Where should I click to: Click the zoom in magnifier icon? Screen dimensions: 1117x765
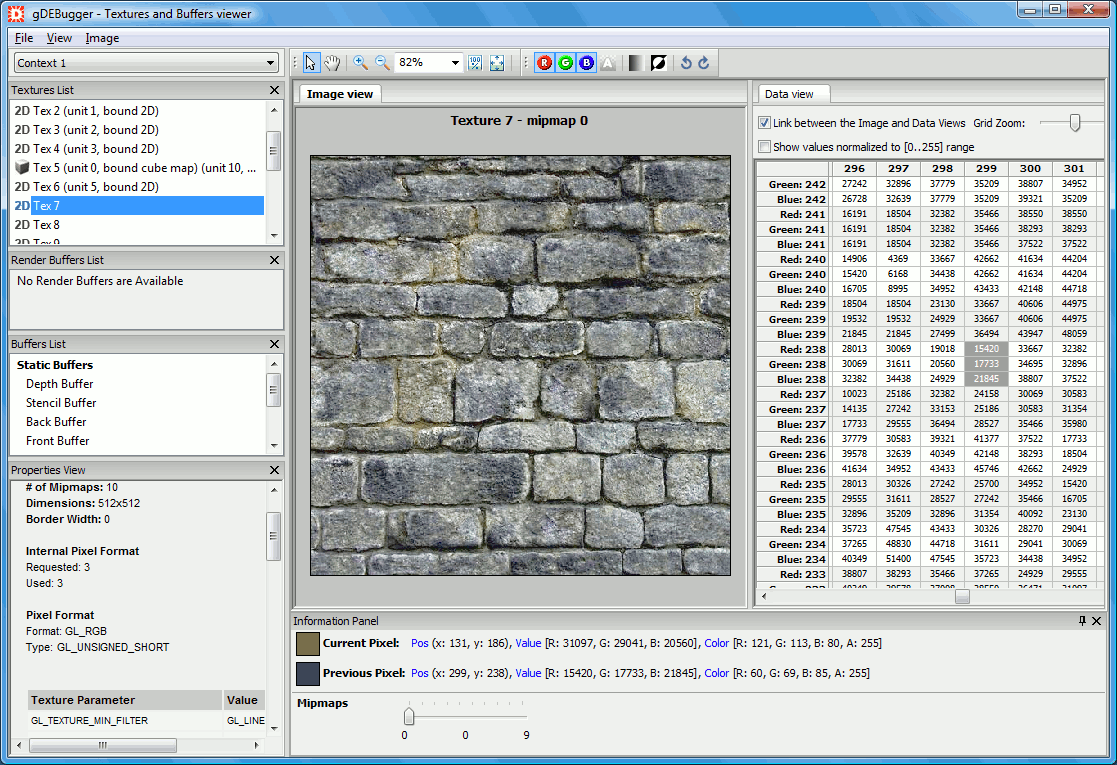pos(361,63)
